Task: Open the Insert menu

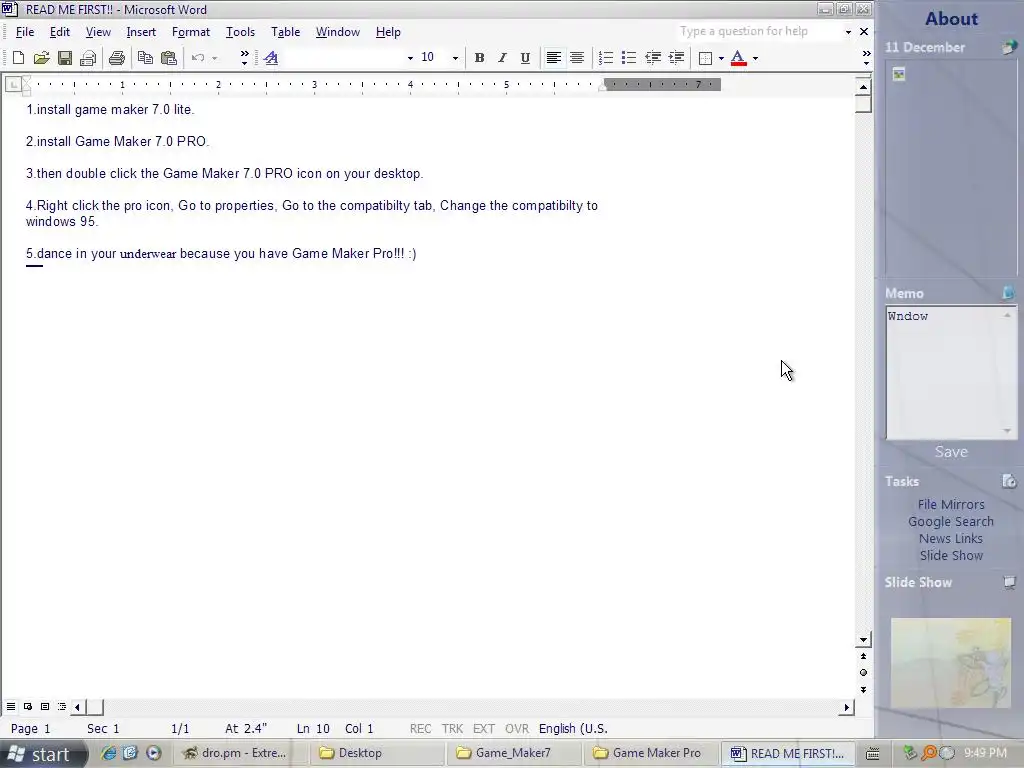Action: click(141, 32)
